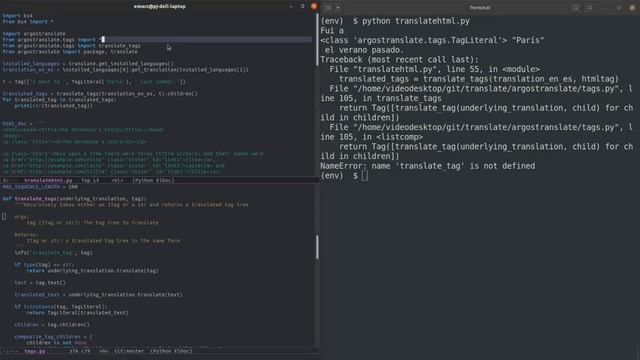Click Git:master in the tags.py mode line

click(129, 351)
